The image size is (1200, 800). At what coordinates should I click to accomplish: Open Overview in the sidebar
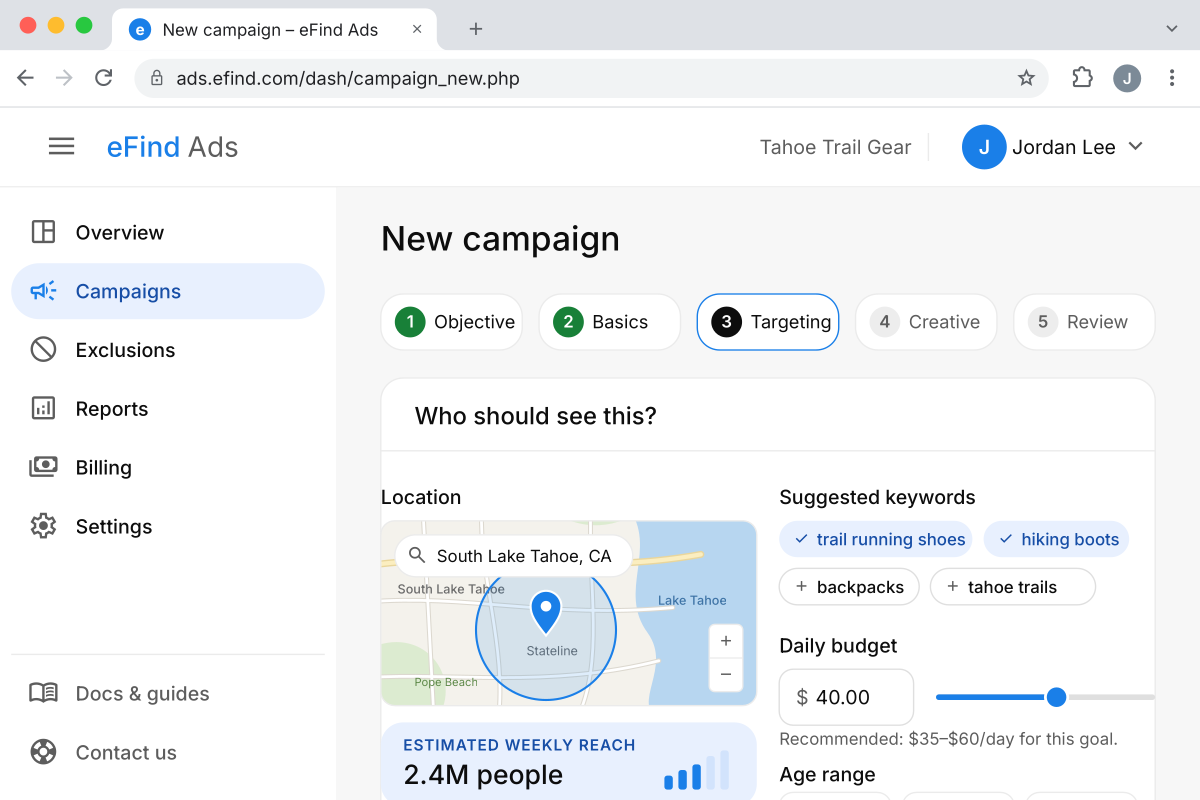coord(168,232)
